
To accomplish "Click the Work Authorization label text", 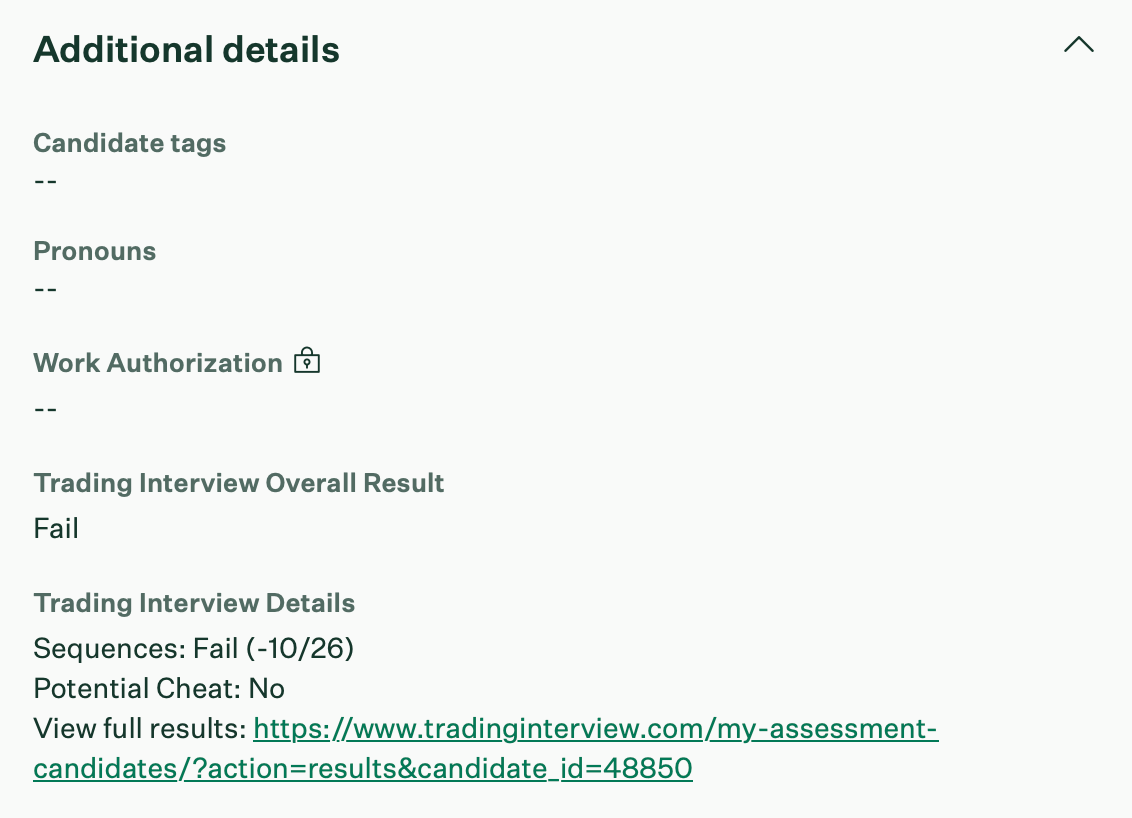I will click(158, 363).
